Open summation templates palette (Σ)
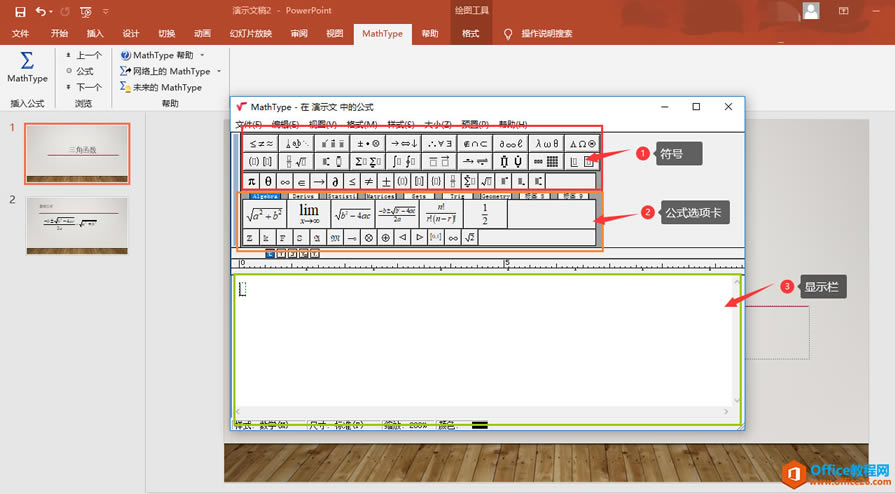Viewport: 895px width, 494px height. click(x=368, y=162)
